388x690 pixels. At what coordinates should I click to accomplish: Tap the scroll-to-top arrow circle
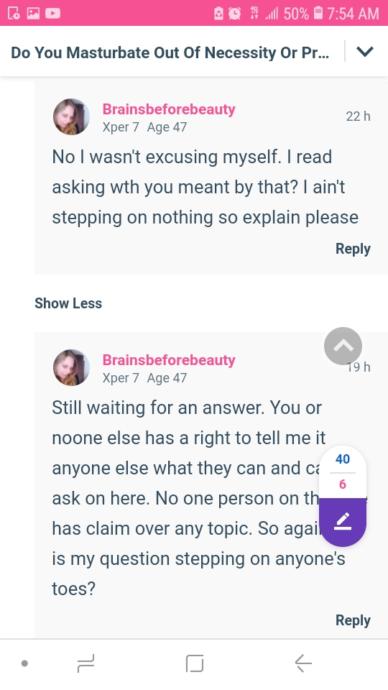tap(343, 346)
